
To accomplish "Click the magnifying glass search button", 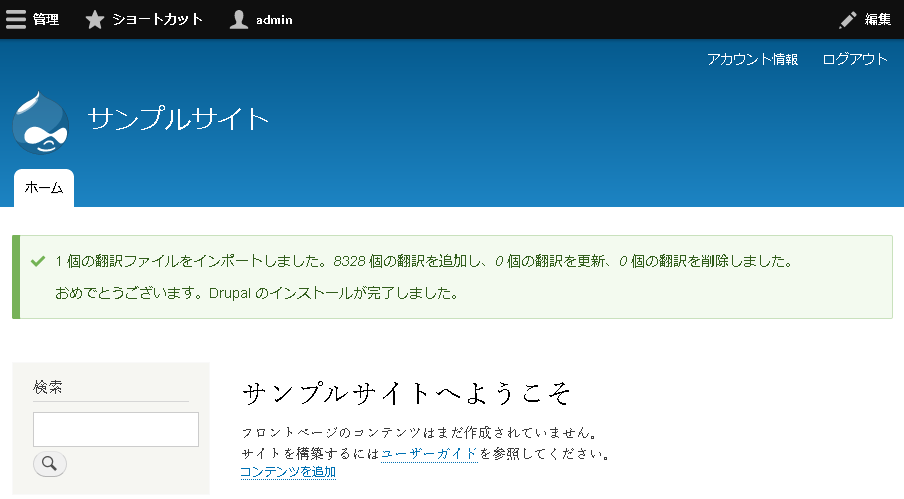I will pyautogui.click(x=50, y=464).
